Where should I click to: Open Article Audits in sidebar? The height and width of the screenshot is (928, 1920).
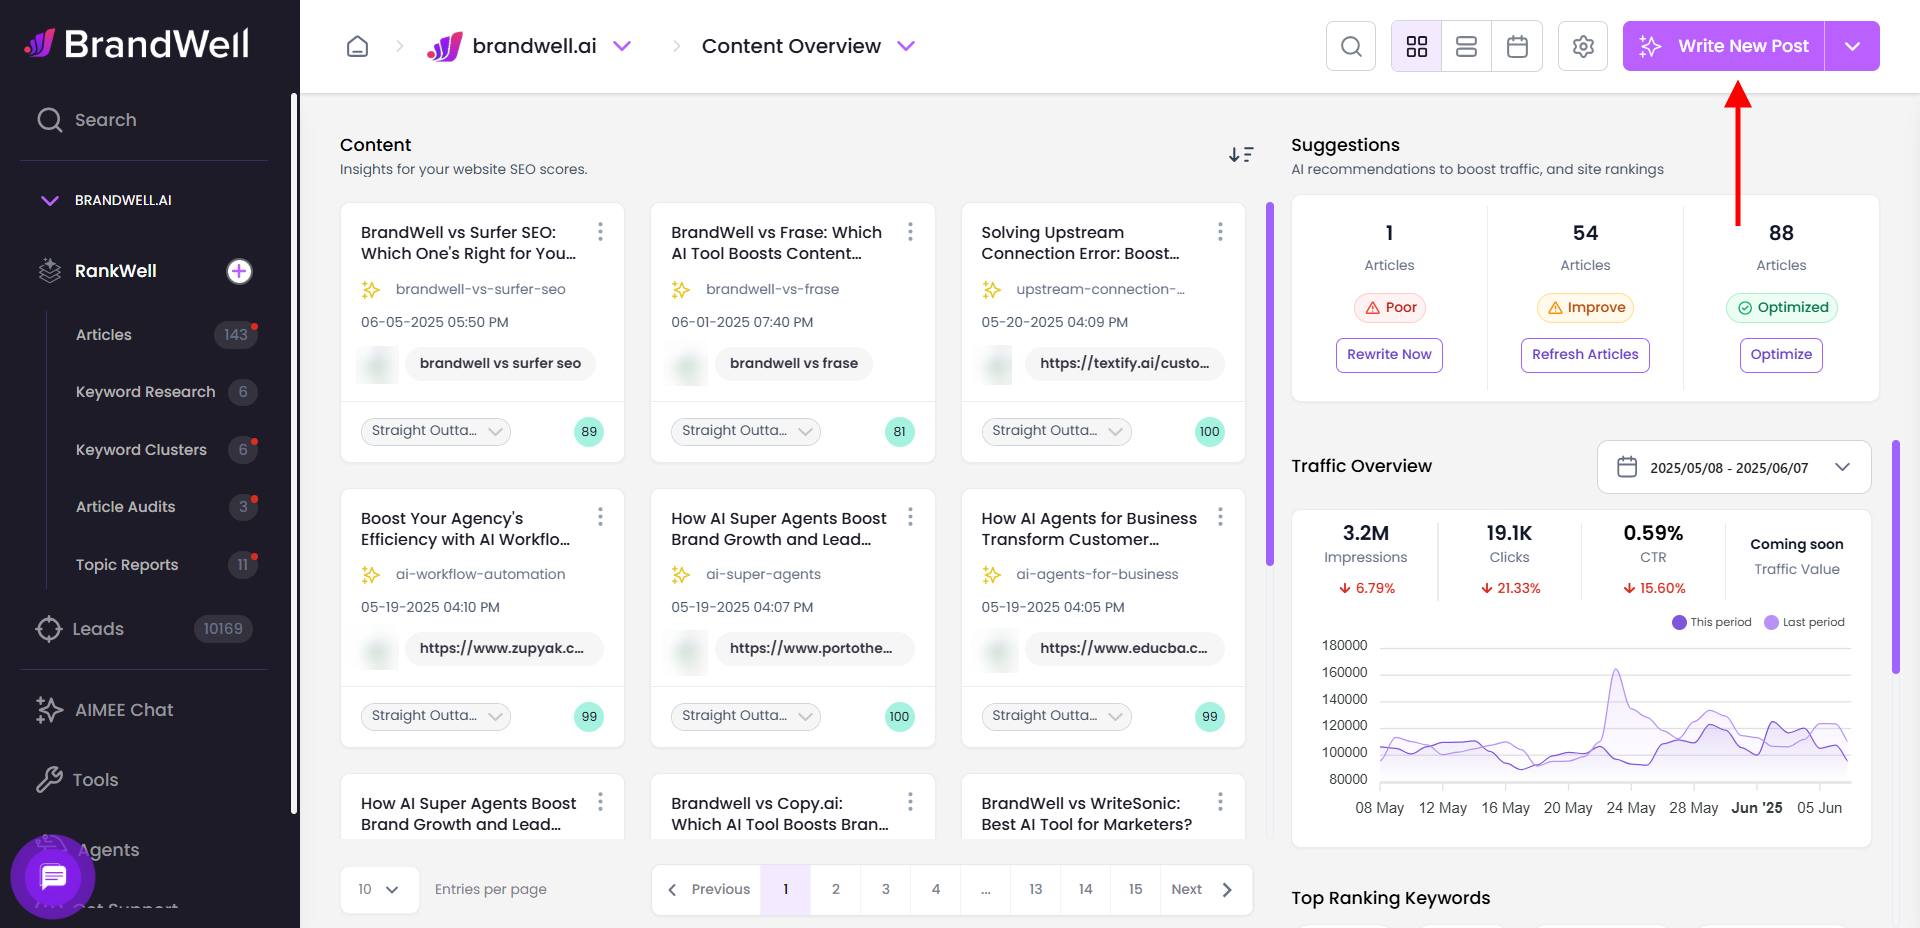(x=126, y=507)
